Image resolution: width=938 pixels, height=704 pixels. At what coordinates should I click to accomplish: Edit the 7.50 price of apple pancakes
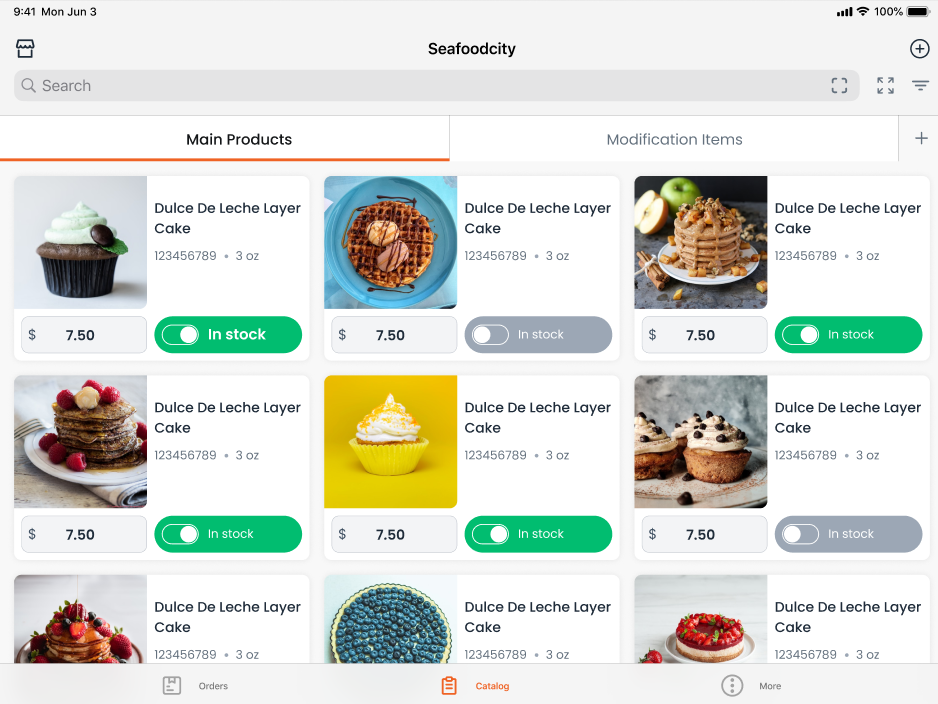point(704,334)
